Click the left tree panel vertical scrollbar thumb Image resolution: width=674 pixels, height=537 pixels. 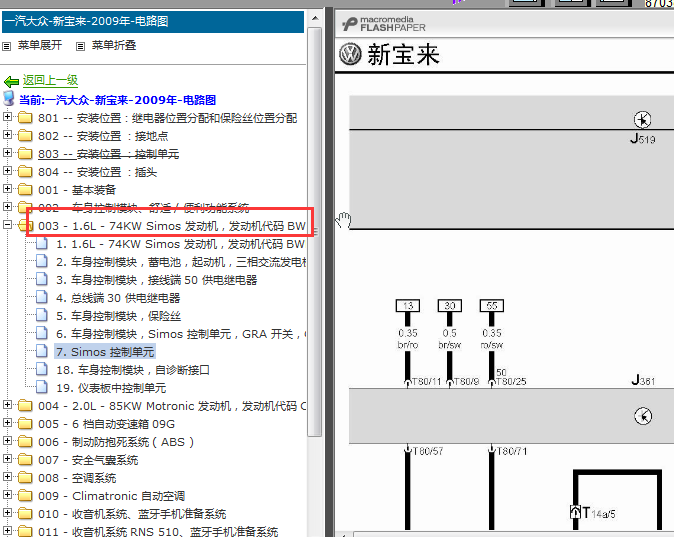315,232
